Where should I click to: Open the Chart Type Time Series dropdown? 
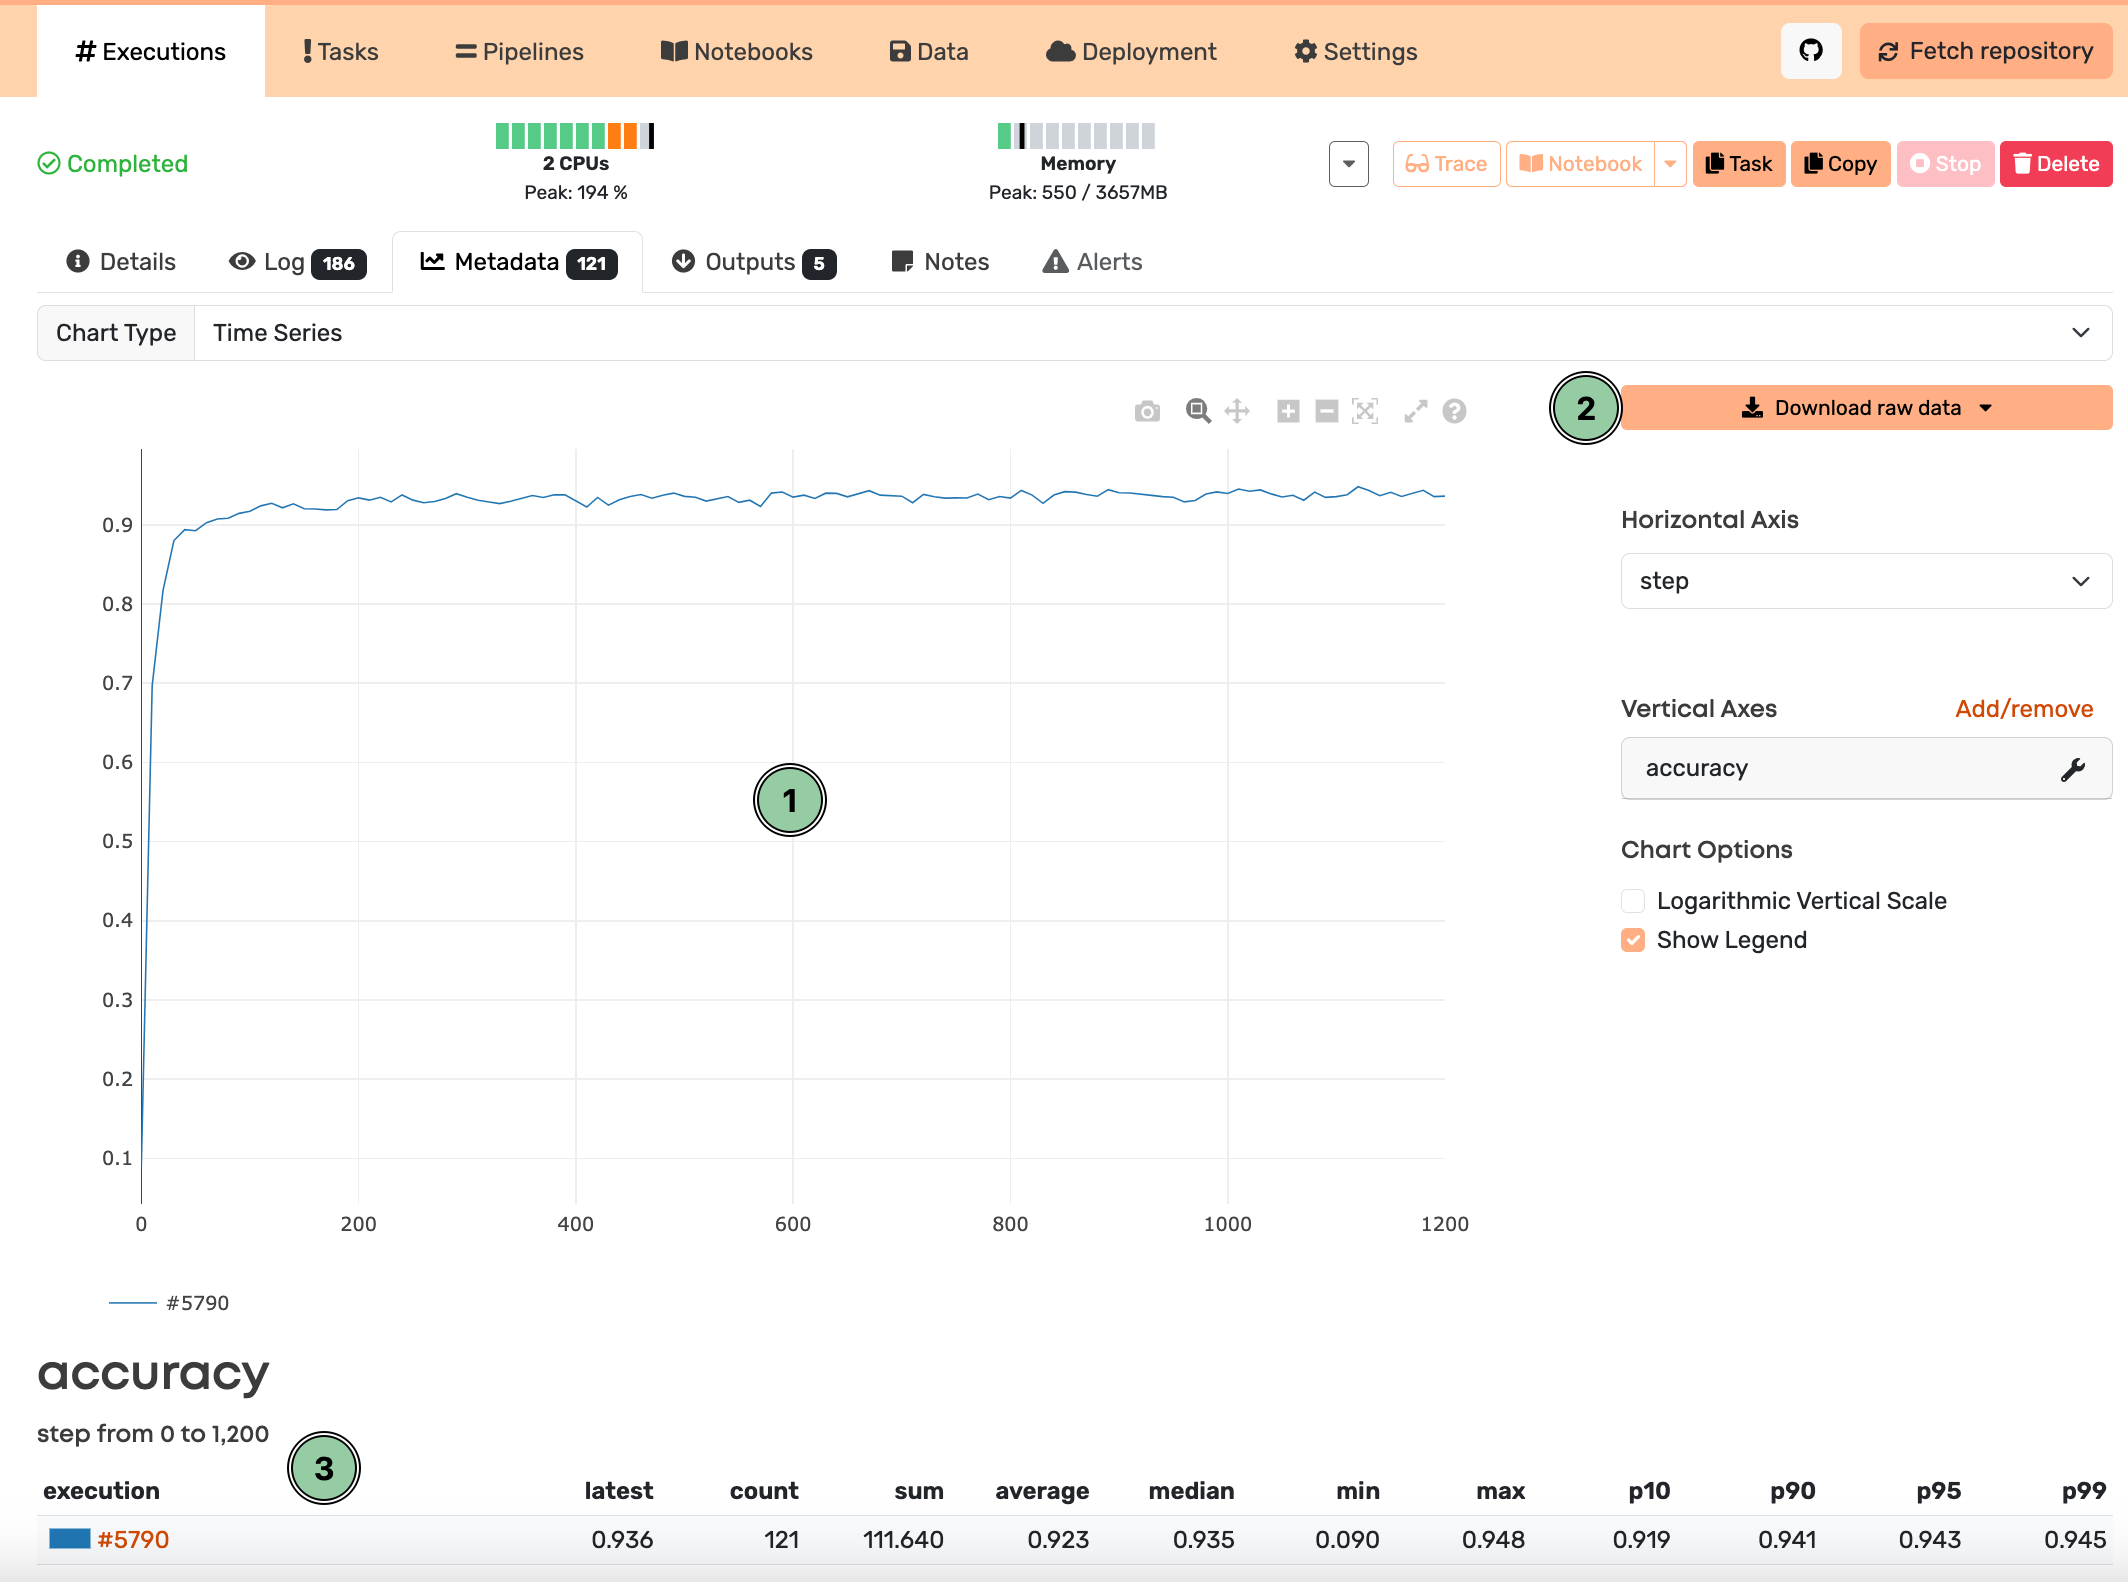tap(1152, 333)
